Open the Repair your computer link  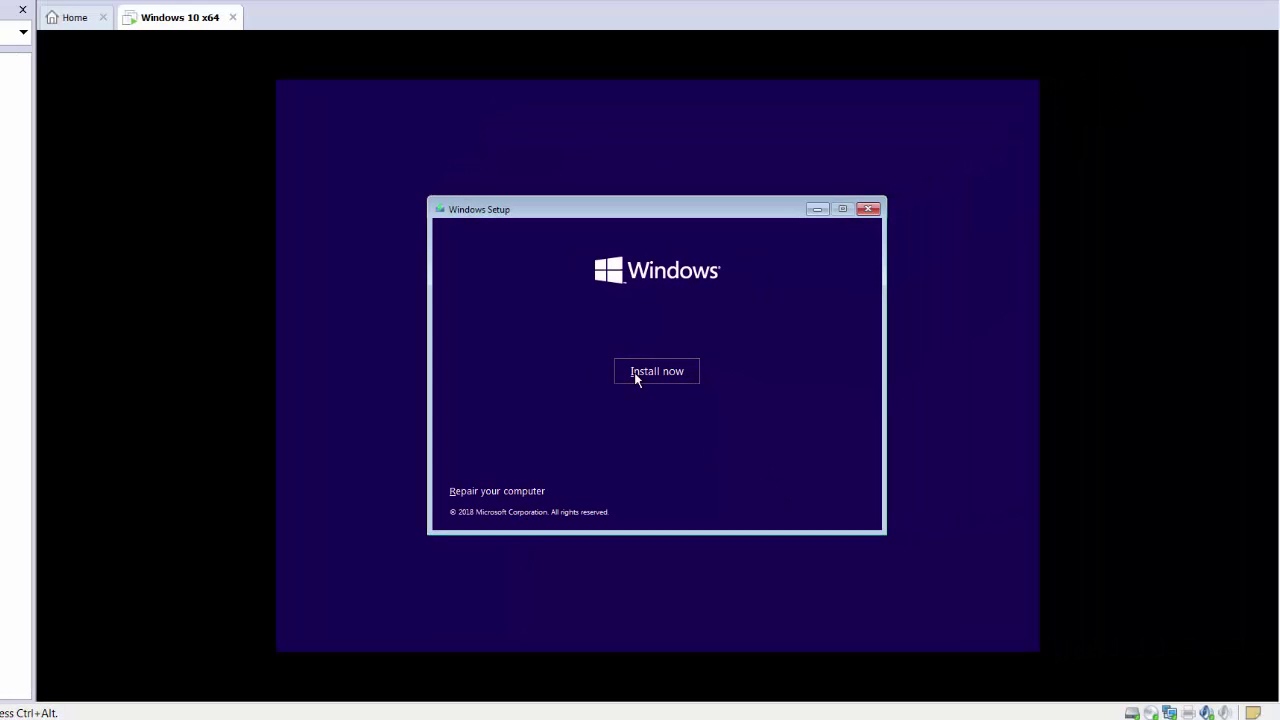tap(497, 491)
